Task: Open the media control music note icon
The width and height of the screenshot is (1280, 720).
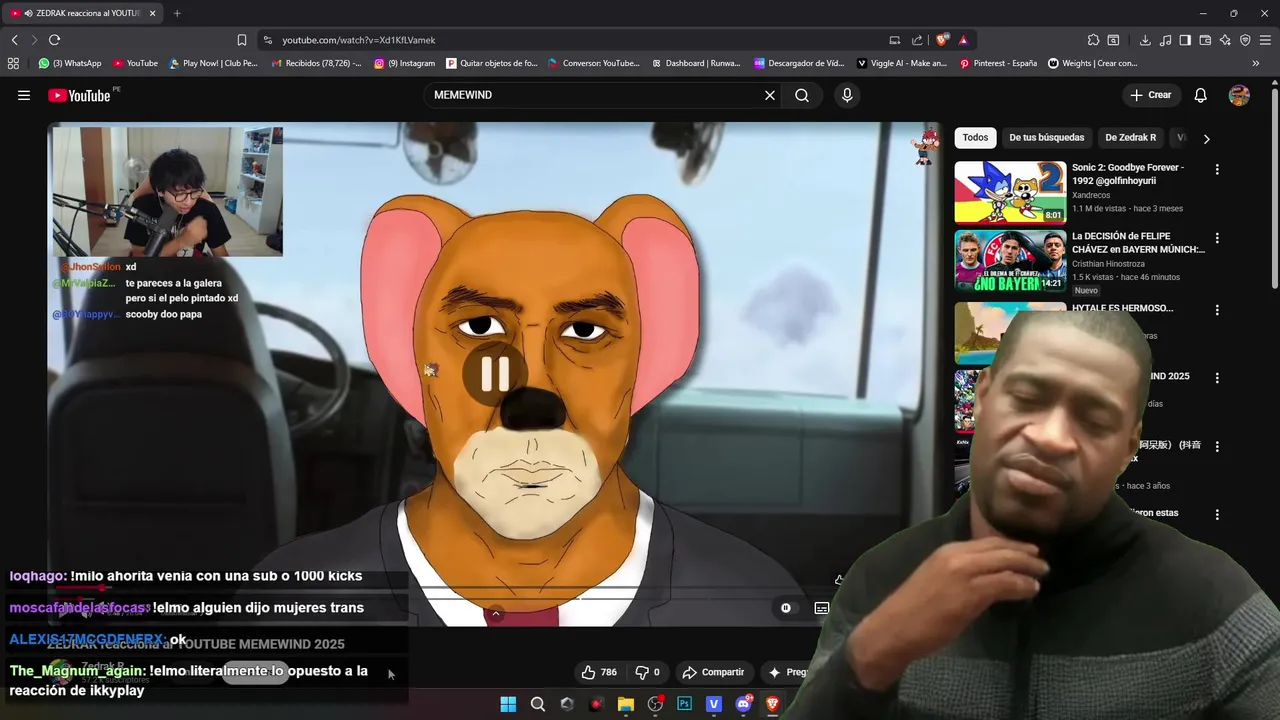Action: (x=1165, y=40)
